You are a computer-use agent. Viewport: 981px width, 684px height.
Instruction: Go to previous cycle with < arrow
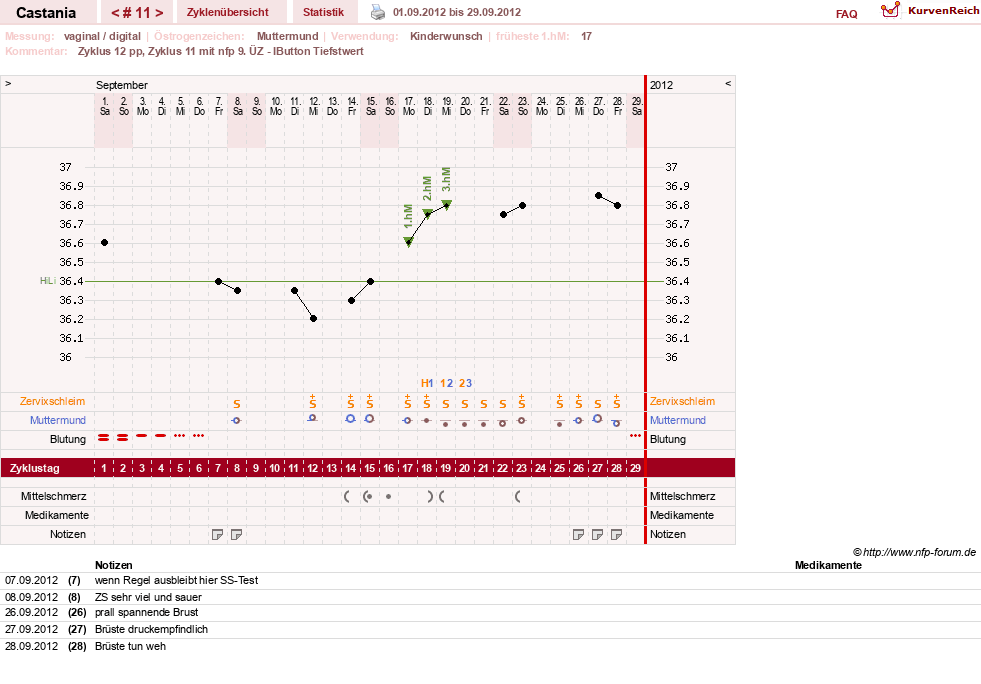coord(115,13)
